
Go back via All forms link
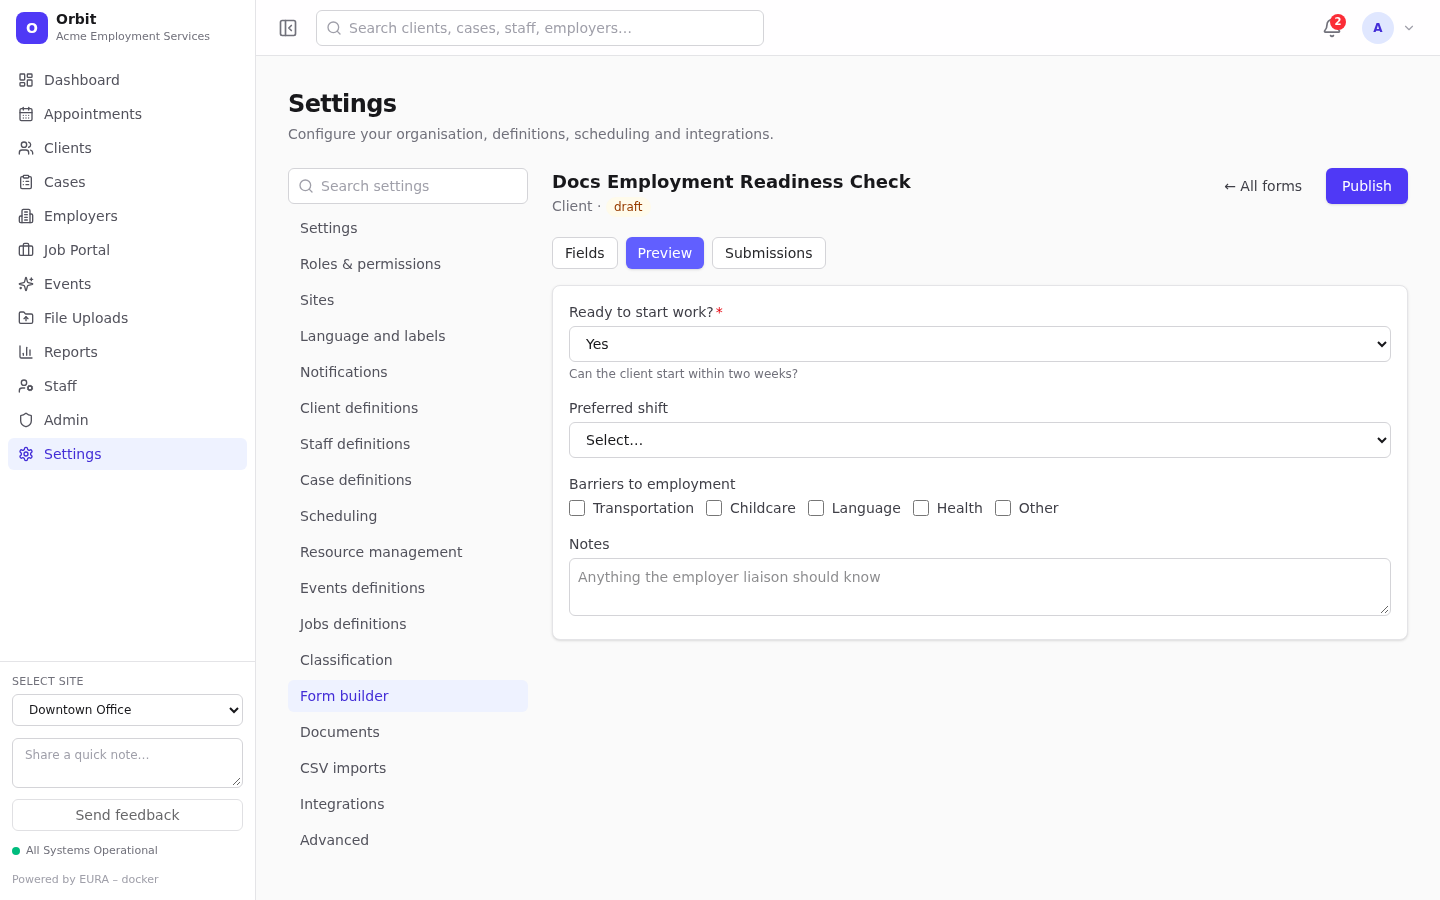[1263, 186]
